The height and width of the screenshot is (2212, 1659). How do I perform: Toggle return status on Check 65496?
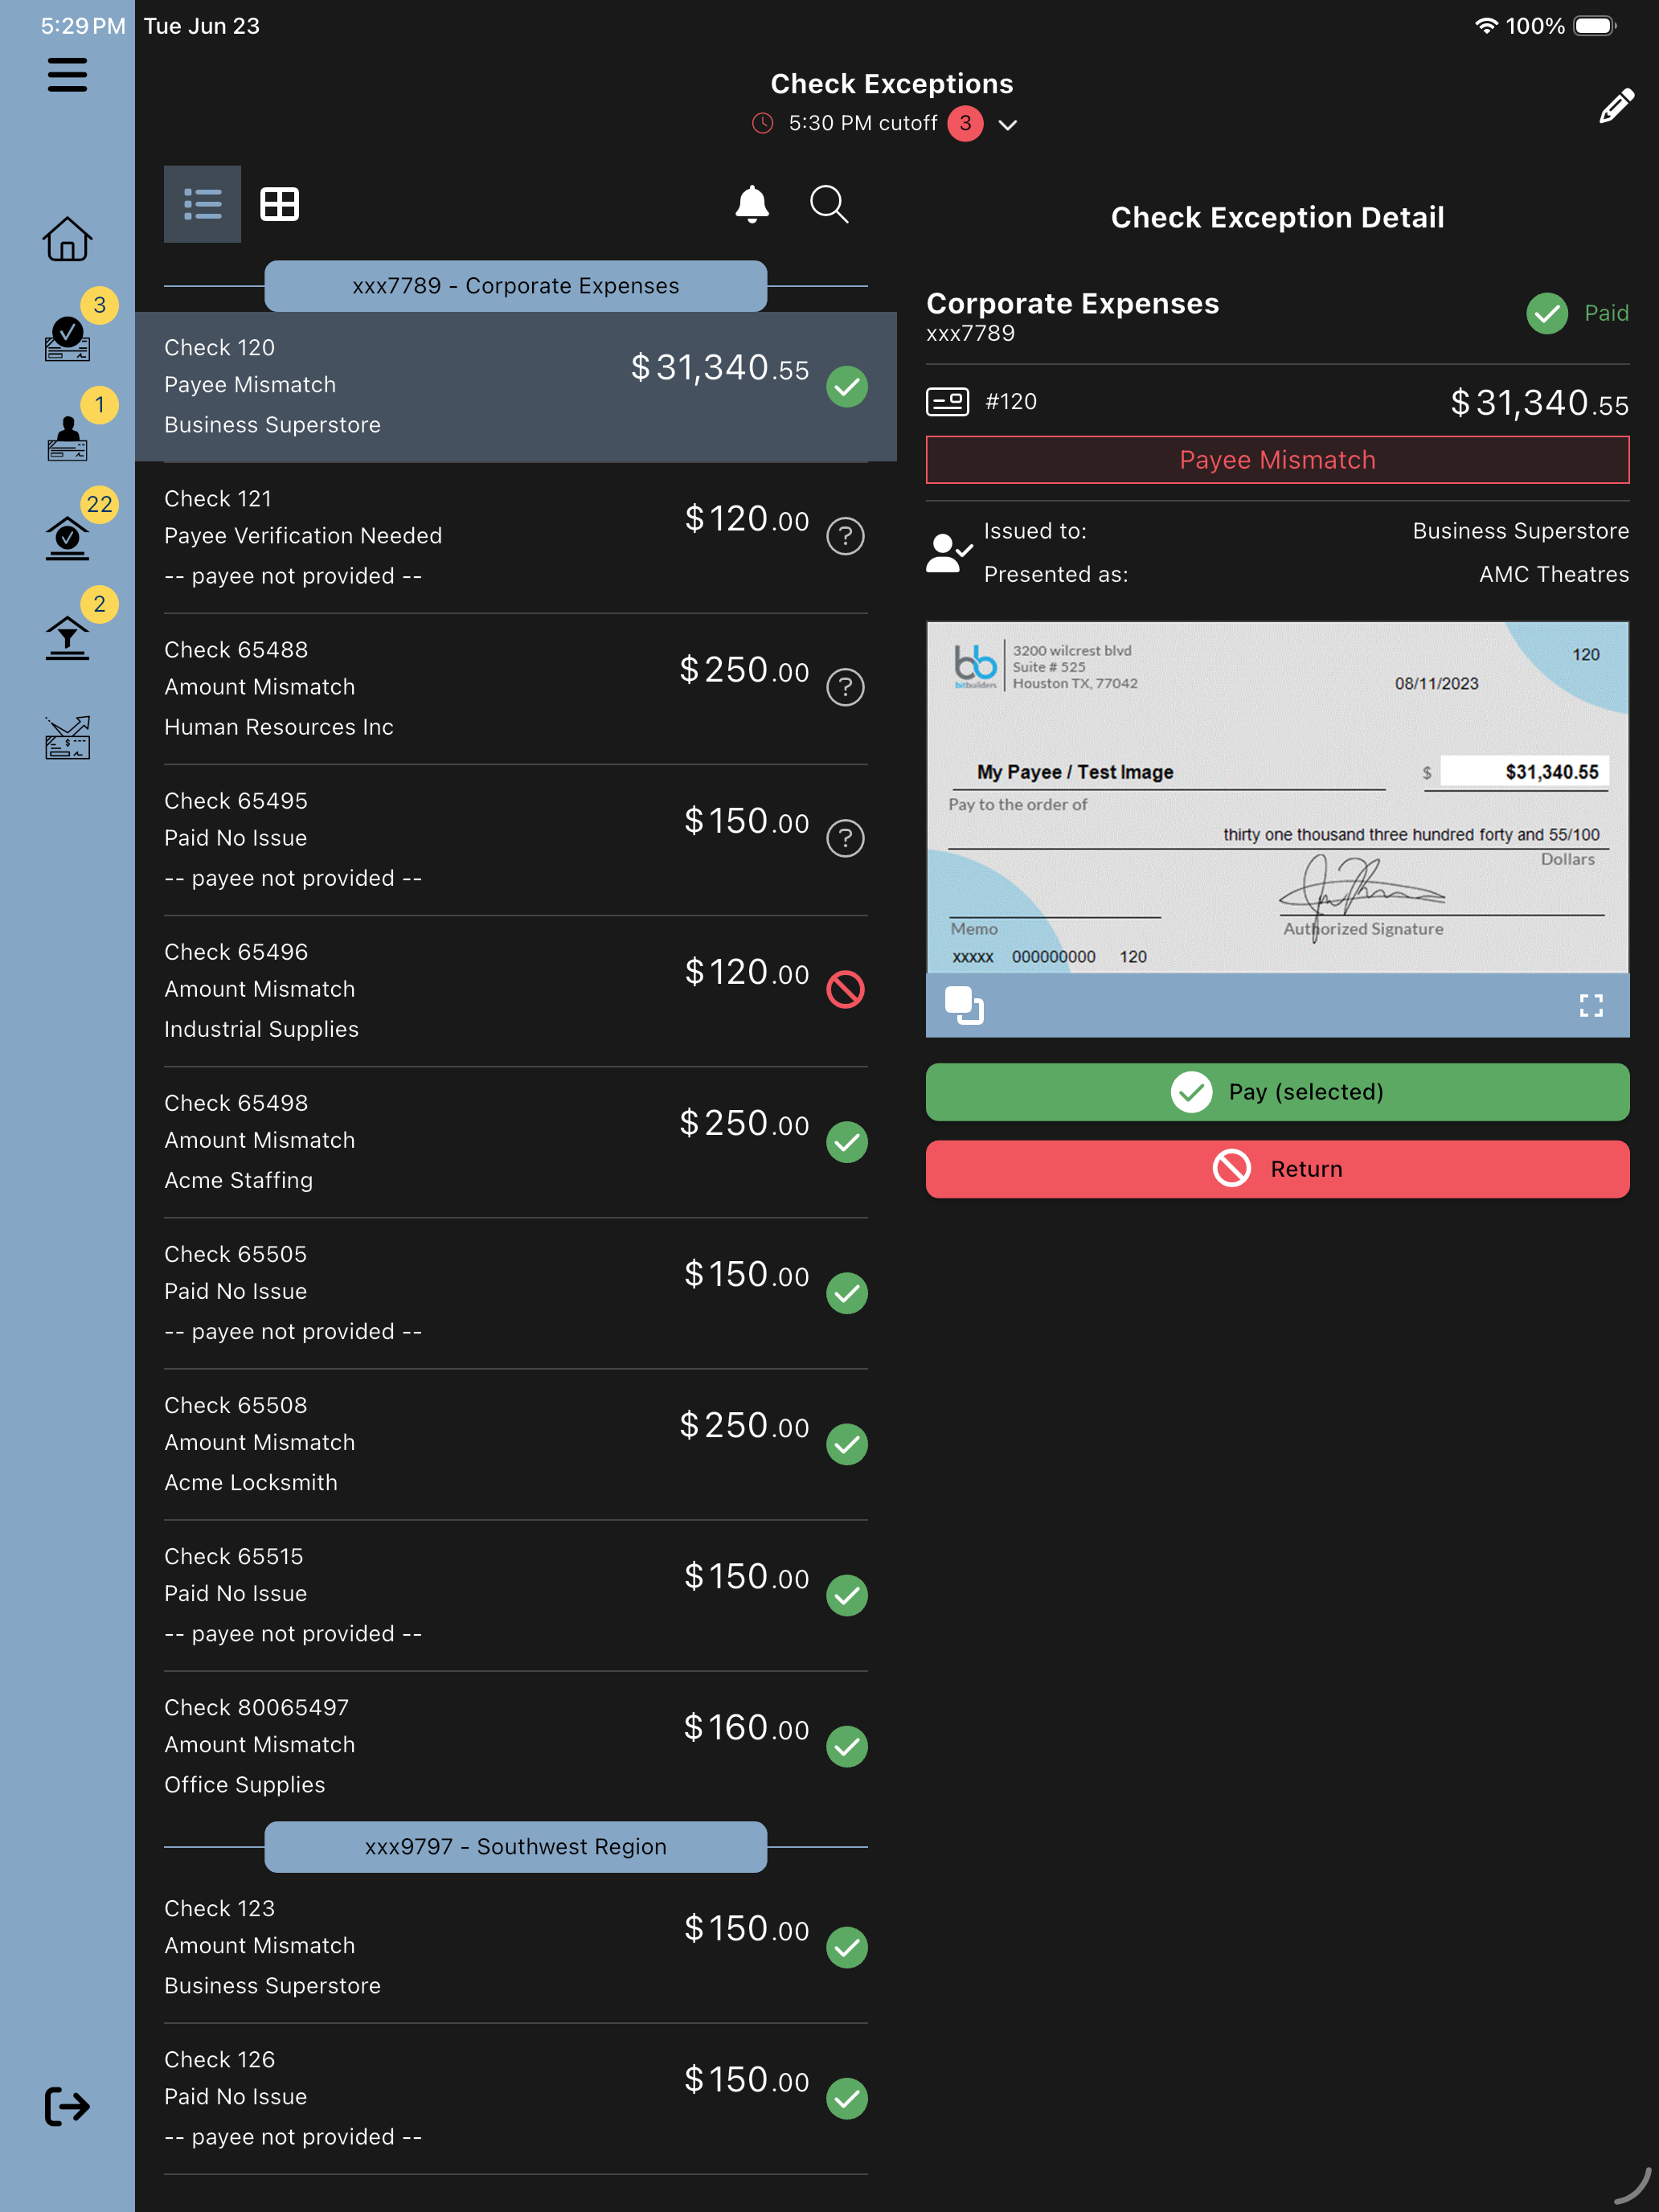pyautogui.click(x=846, y=989)
